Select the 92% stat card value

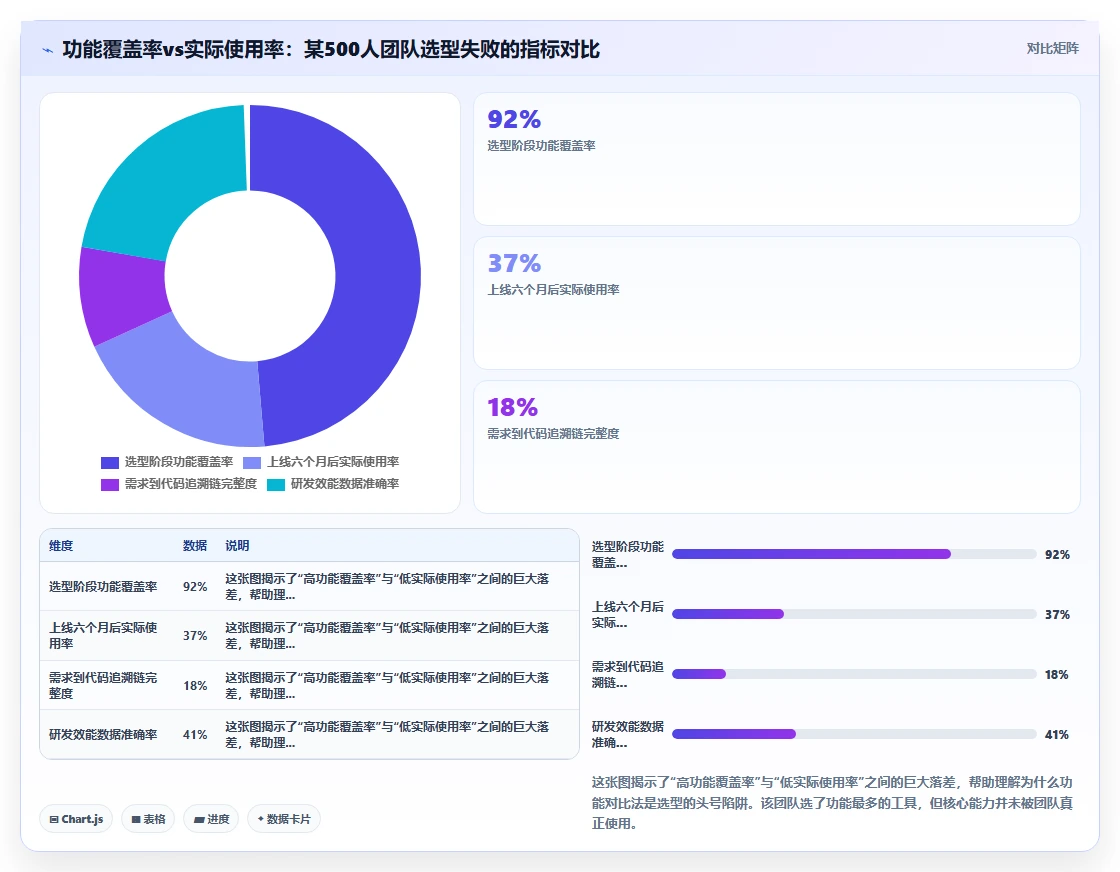pyautogui.click(x=514, y=119)
